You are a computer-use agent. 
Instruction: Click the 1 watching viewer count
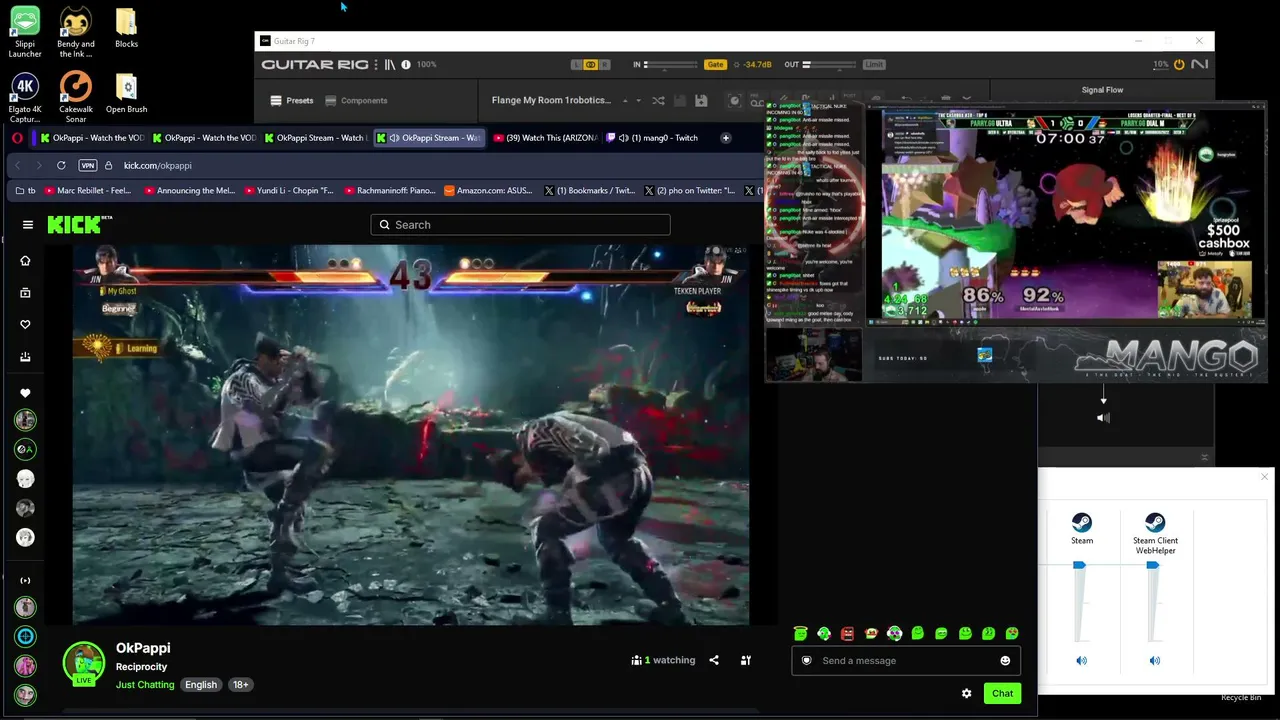(x=663, y=660)
